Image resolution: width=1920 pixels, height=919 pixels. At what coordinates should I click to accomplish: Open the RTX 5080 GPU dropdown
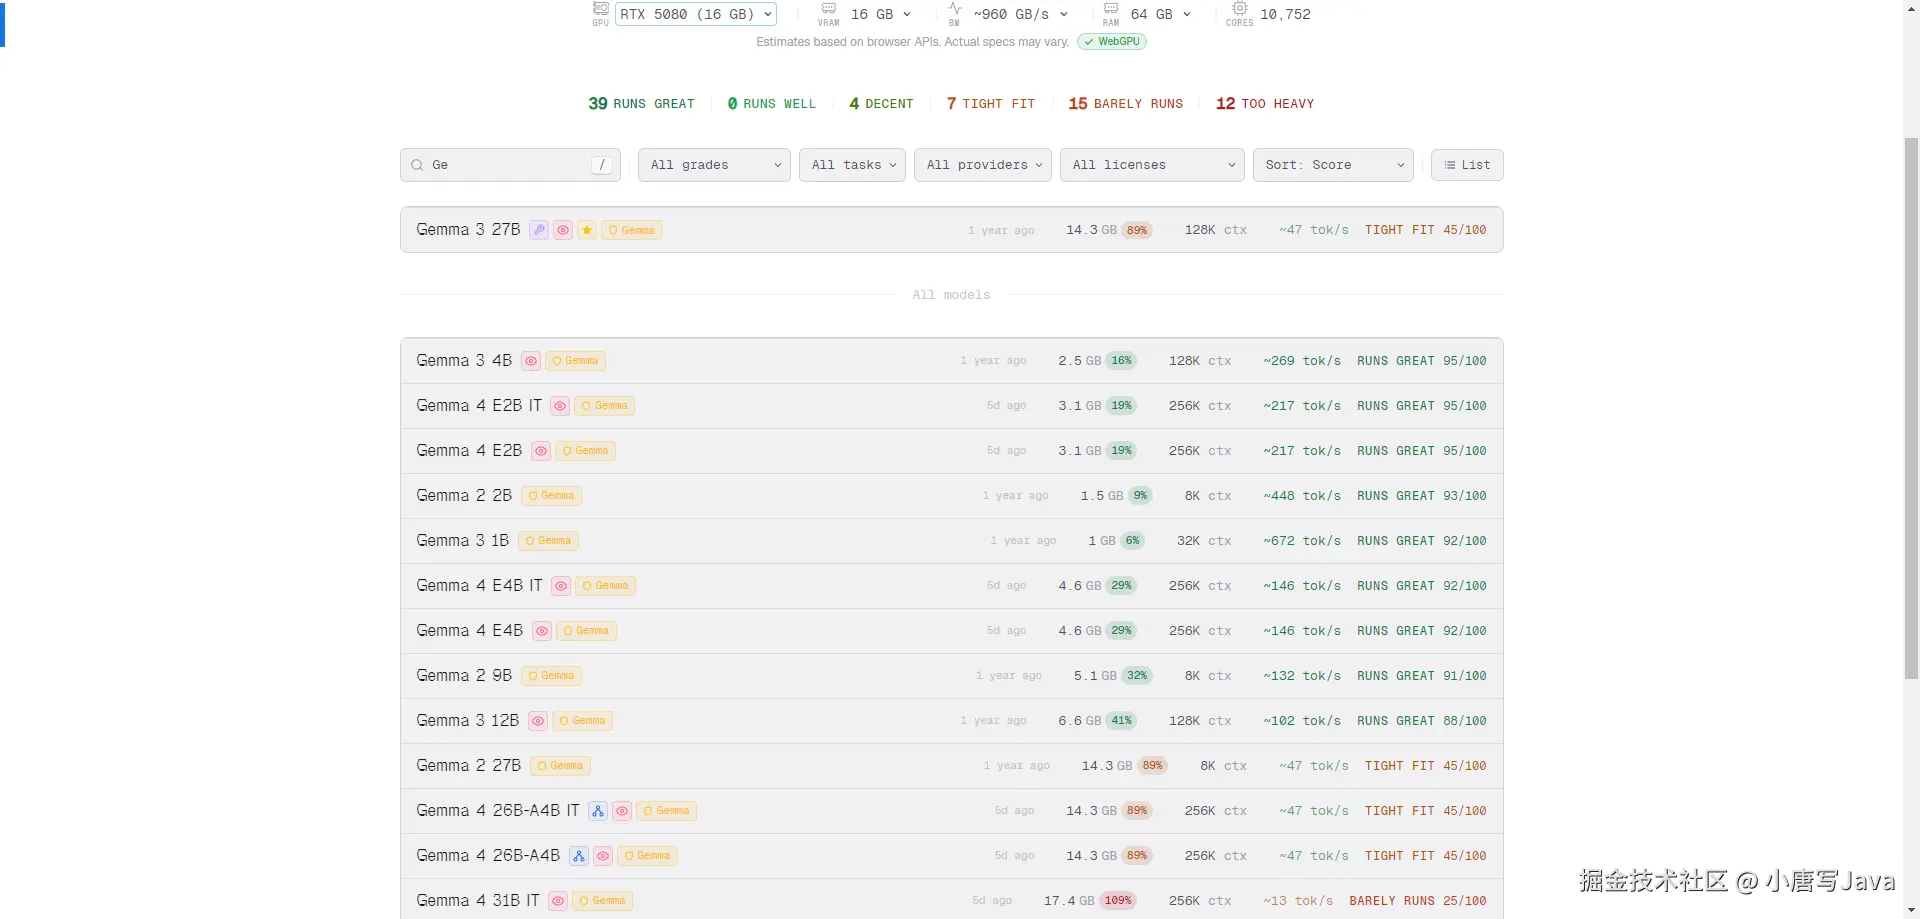point(696,14)
